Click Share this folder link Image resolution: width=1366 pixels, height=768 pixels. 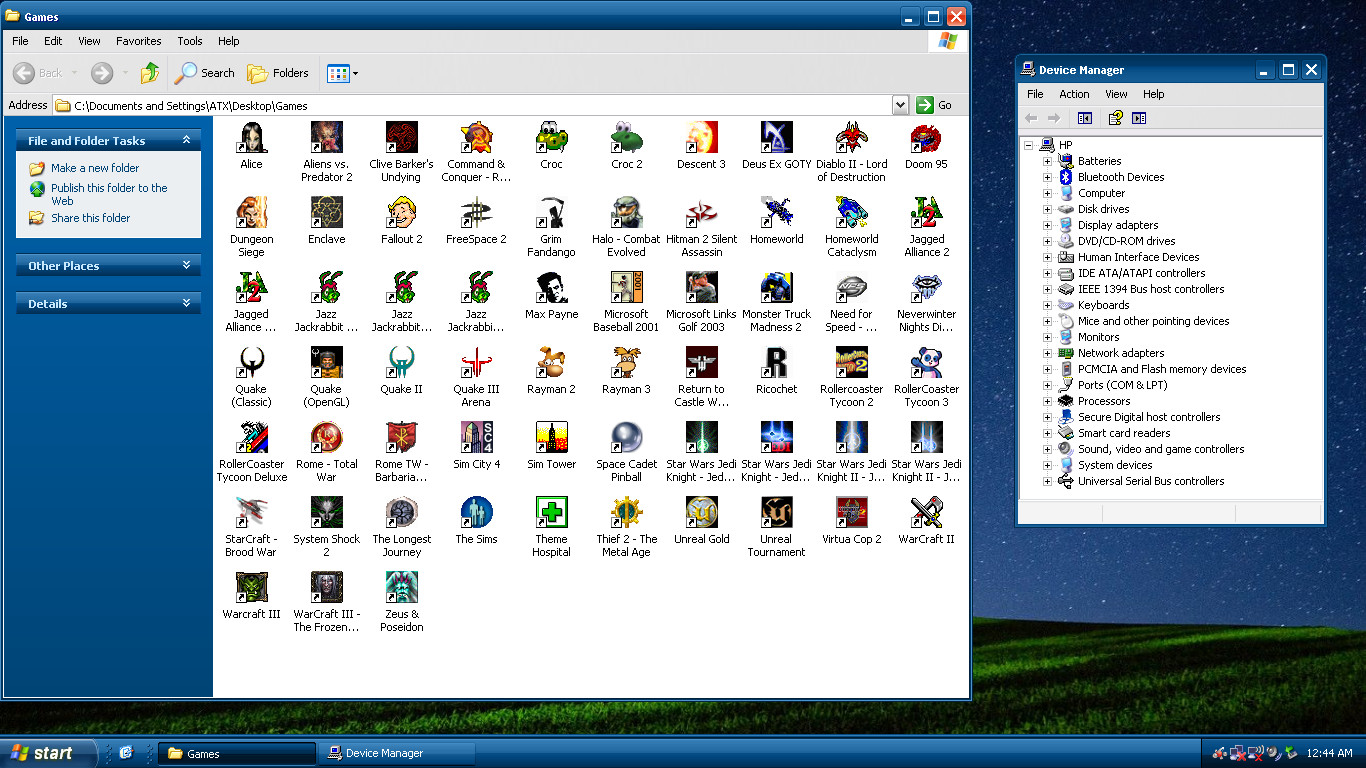pyautogui.click(x=90, y=218)
